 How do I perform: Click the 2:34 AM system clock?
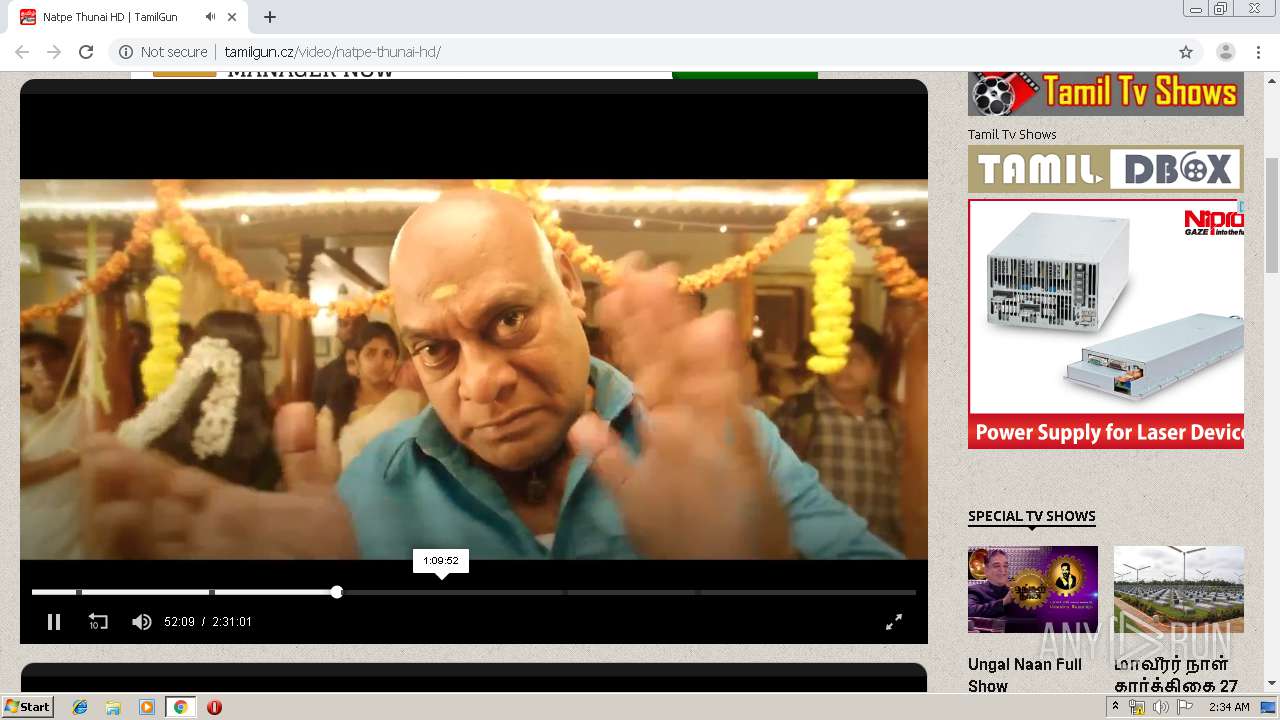[1229, 707]
